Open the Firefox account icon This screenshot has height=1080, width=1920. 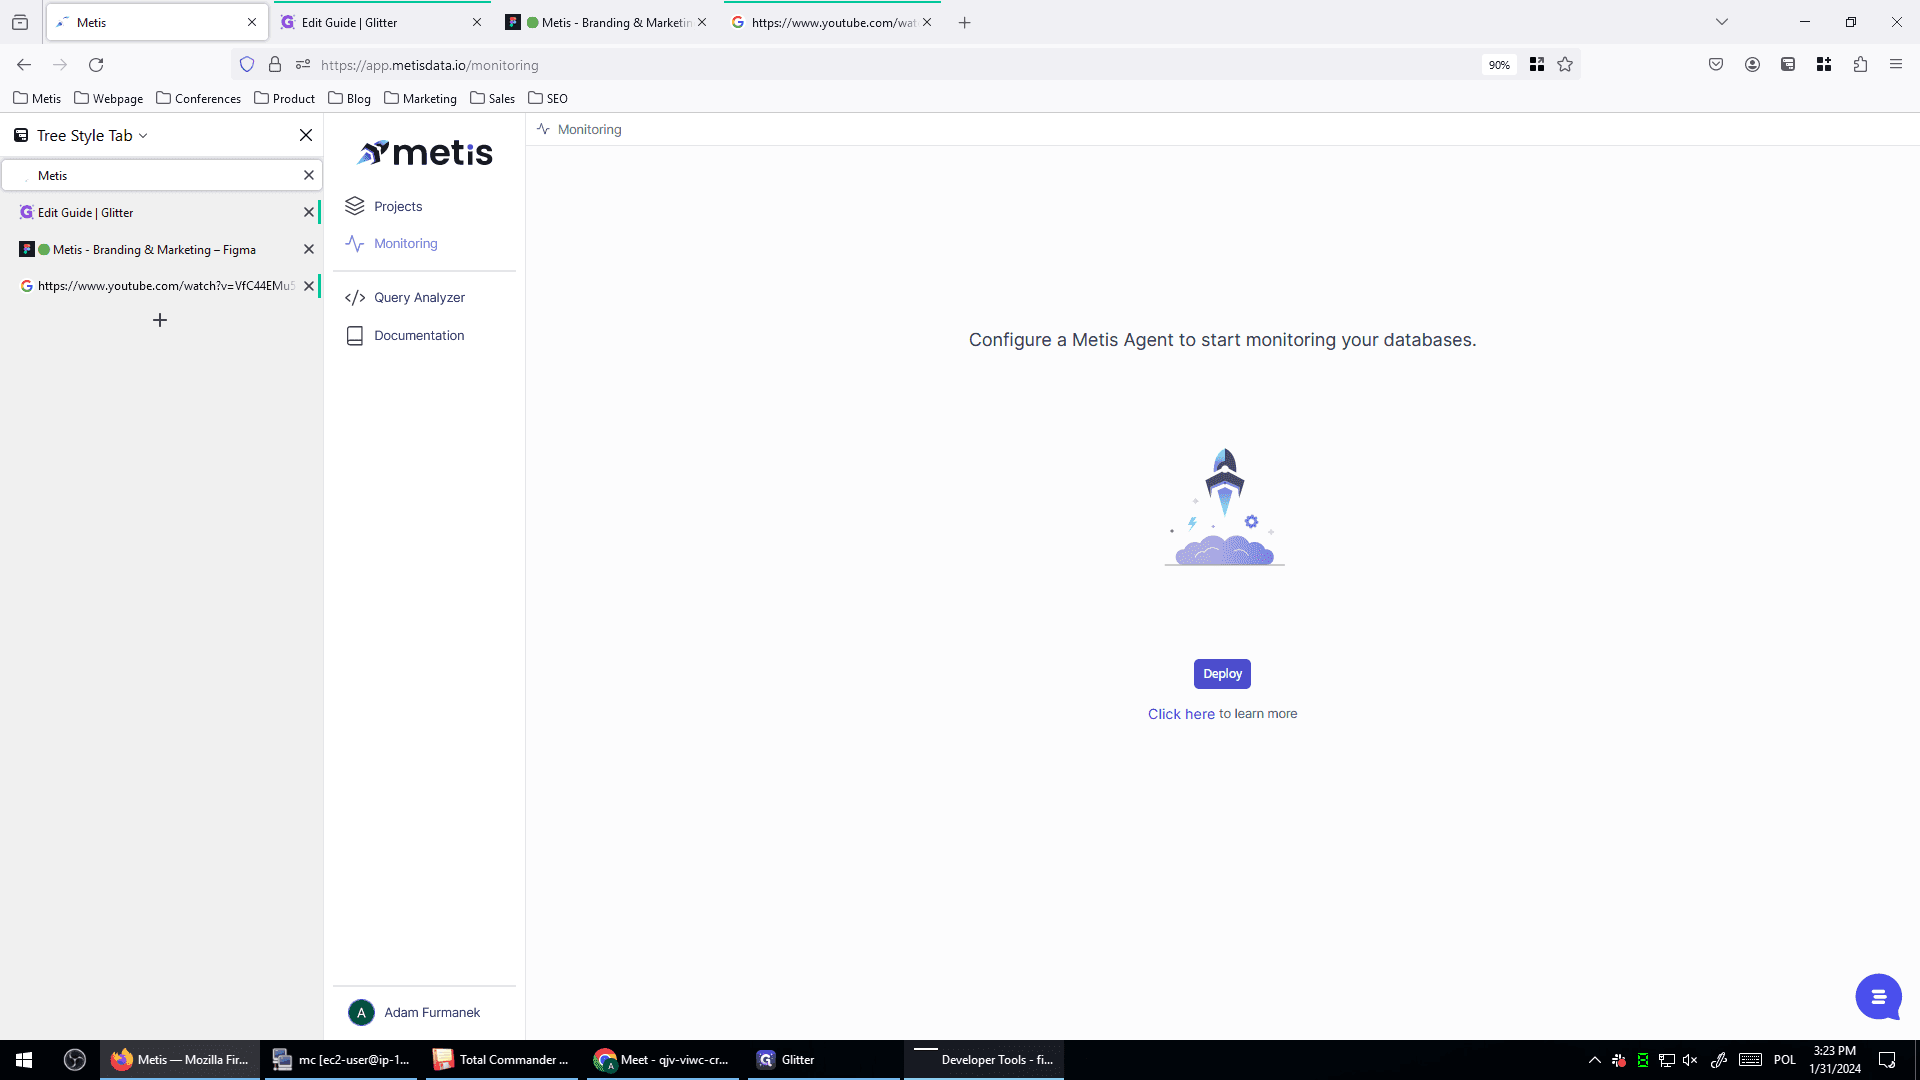pyautogui.click(x=1752, y=65)
